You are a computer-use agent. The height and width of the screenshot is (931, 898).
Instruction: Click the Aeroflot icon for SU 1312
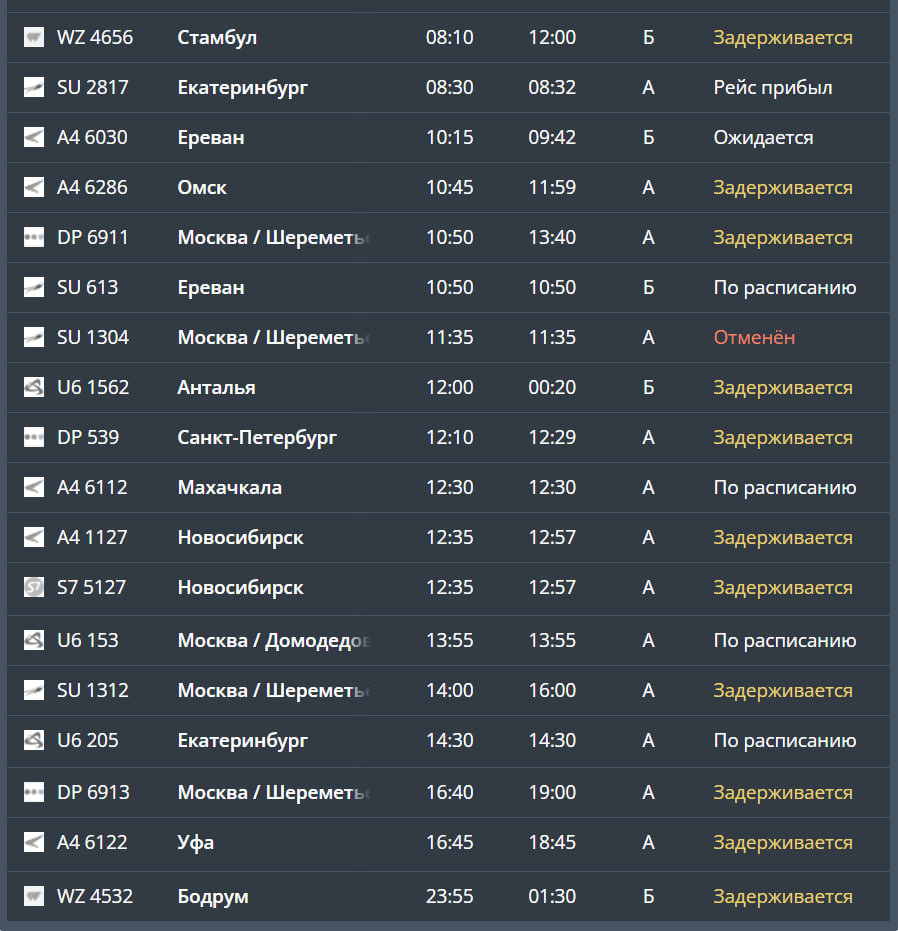tap(34, 690)
